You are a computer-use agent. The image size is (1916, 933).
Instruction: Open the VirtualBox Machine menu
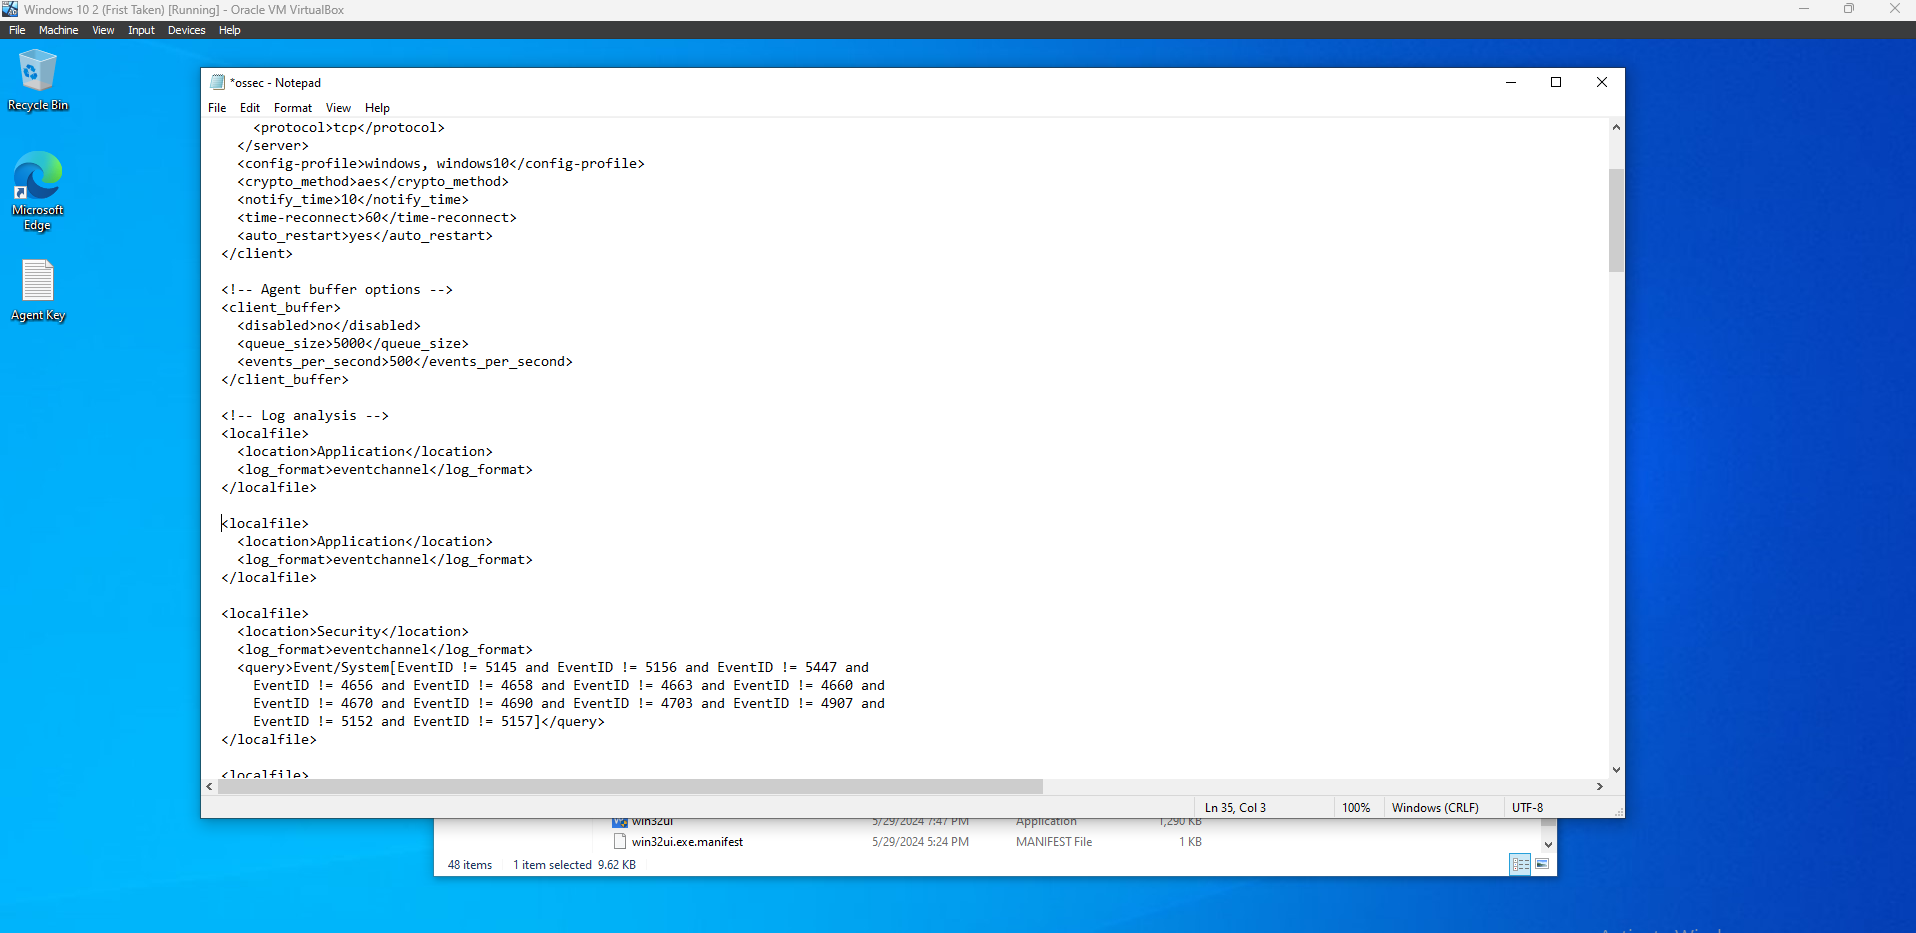59,30
